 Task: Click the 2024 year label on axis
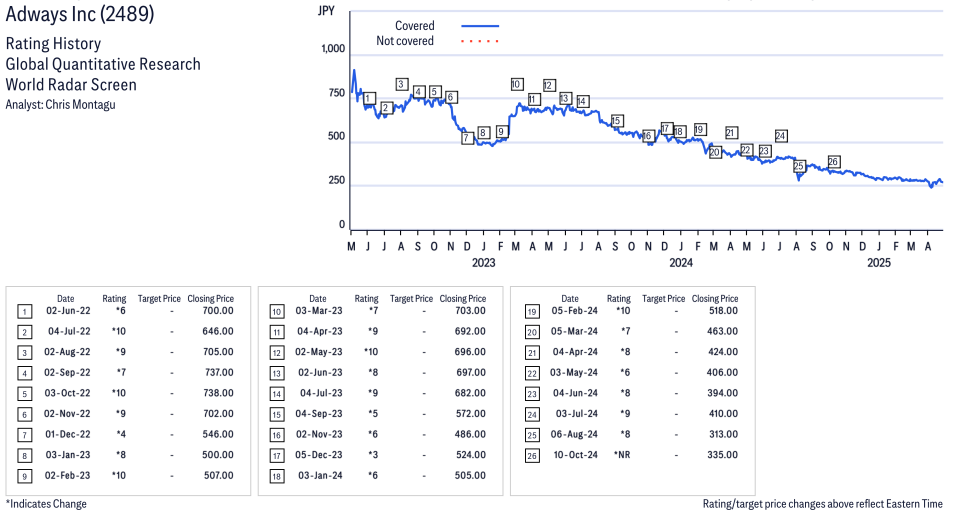pyautogui.click(x=681, y=262)
